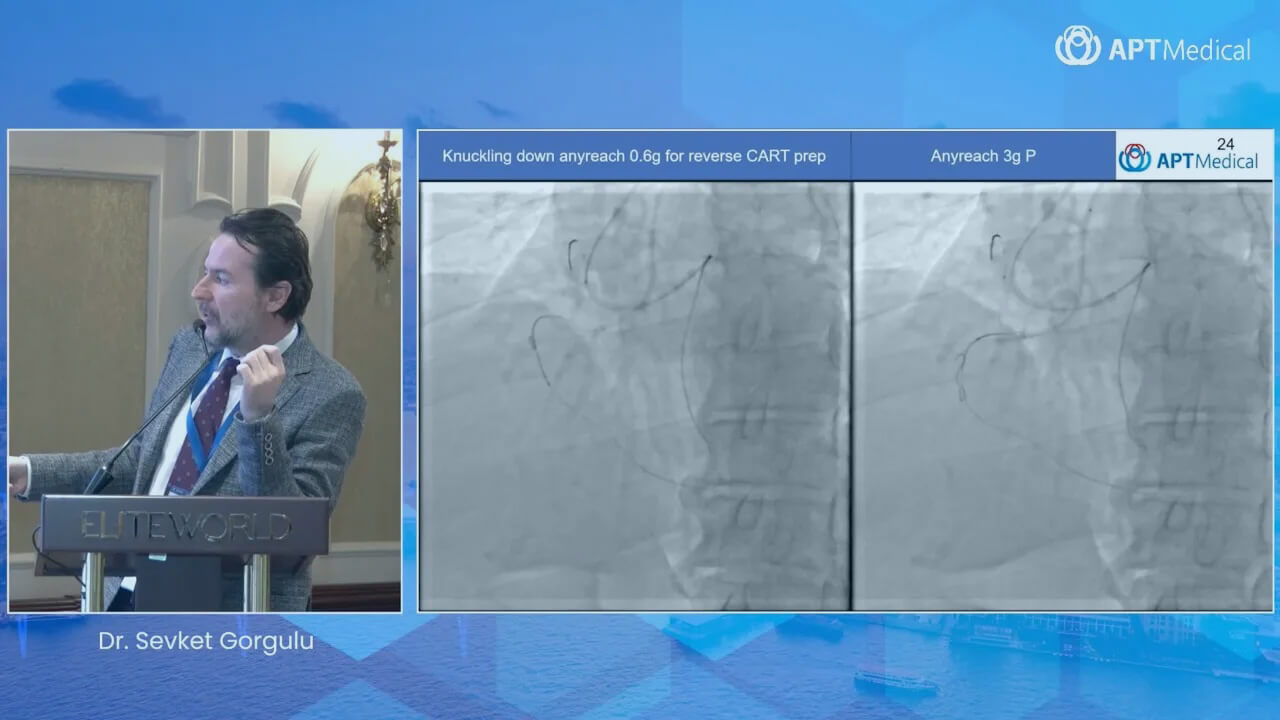The height and width of the screenshot is (720, 1280).
Task: Click the slide number 24
Action: point(1226,144)
